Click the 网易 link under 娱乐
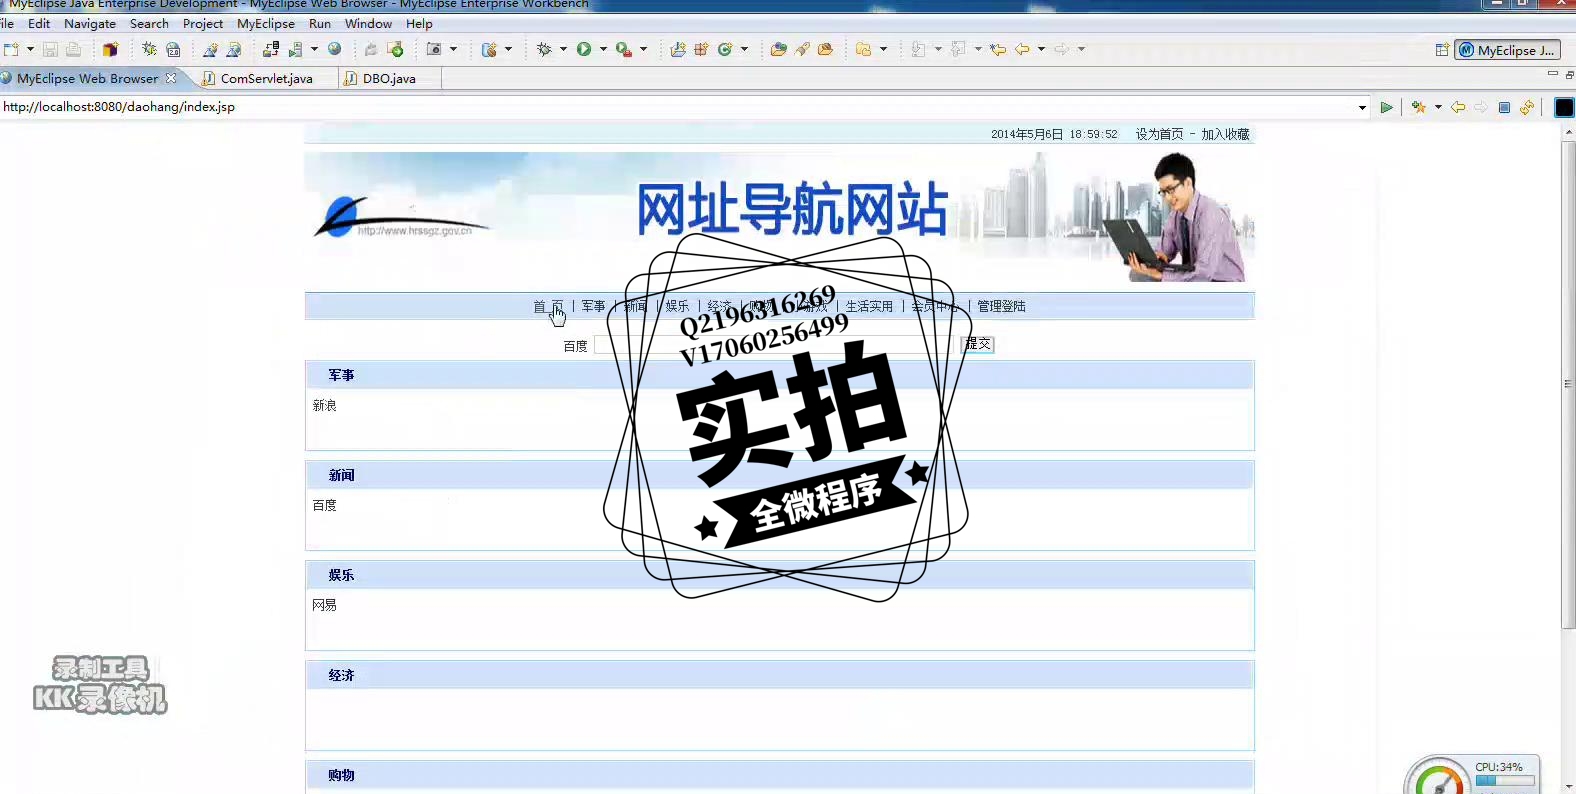Image resolution: width=1576 pixels, height=794 pixels. [324, 605]
